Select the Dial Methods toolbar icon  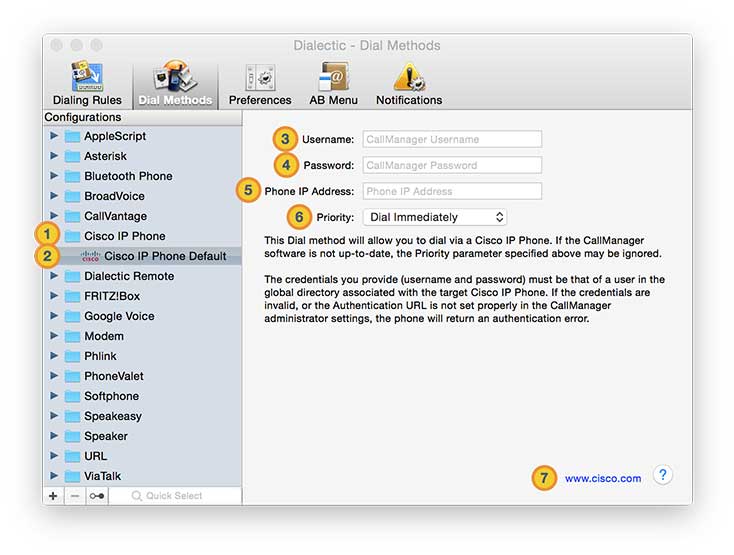[175, 83]
